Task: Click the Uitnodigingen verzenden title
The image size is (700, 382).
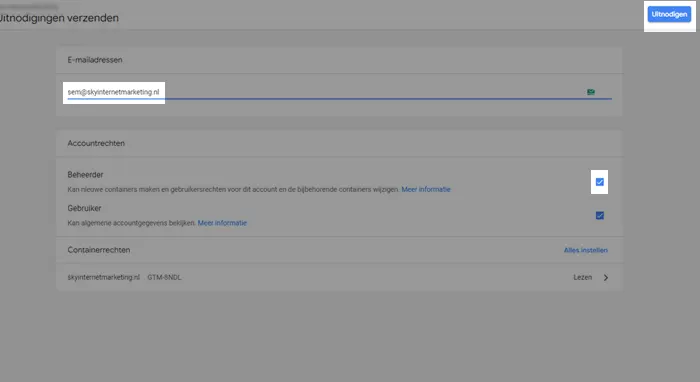Action: point(59,18)
